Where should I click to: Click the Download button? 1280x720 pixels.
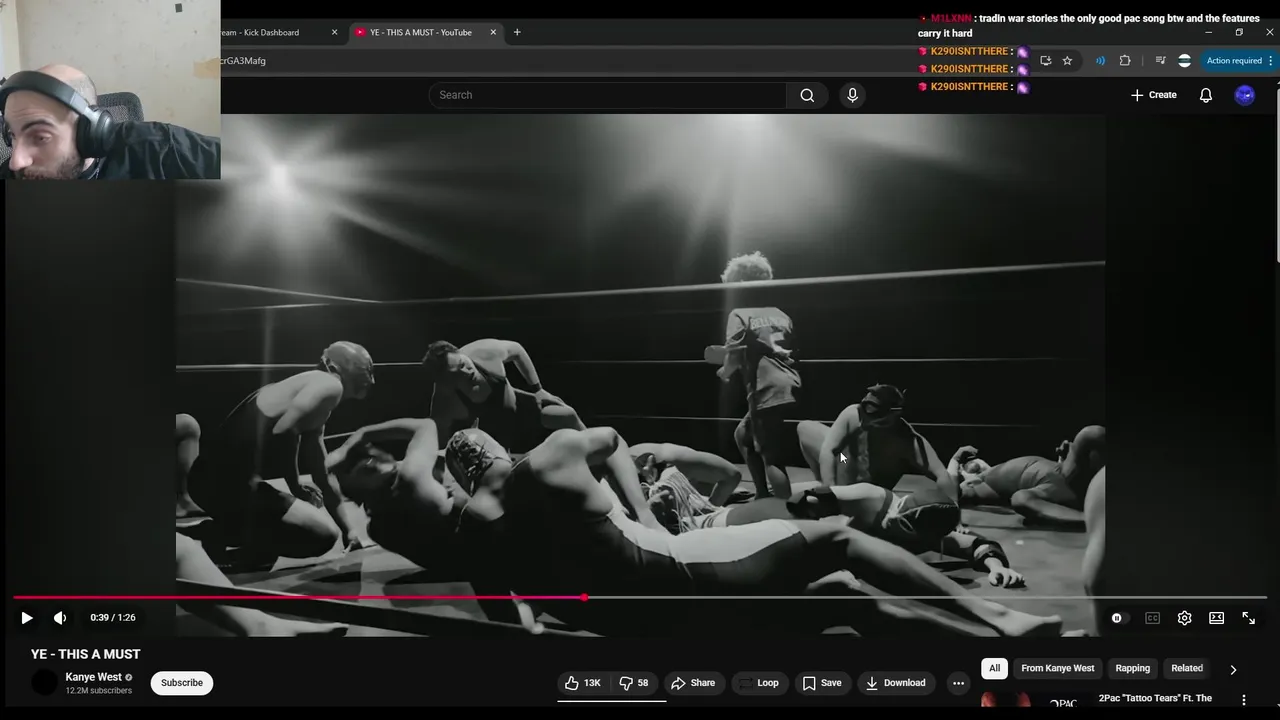point(895,683)
